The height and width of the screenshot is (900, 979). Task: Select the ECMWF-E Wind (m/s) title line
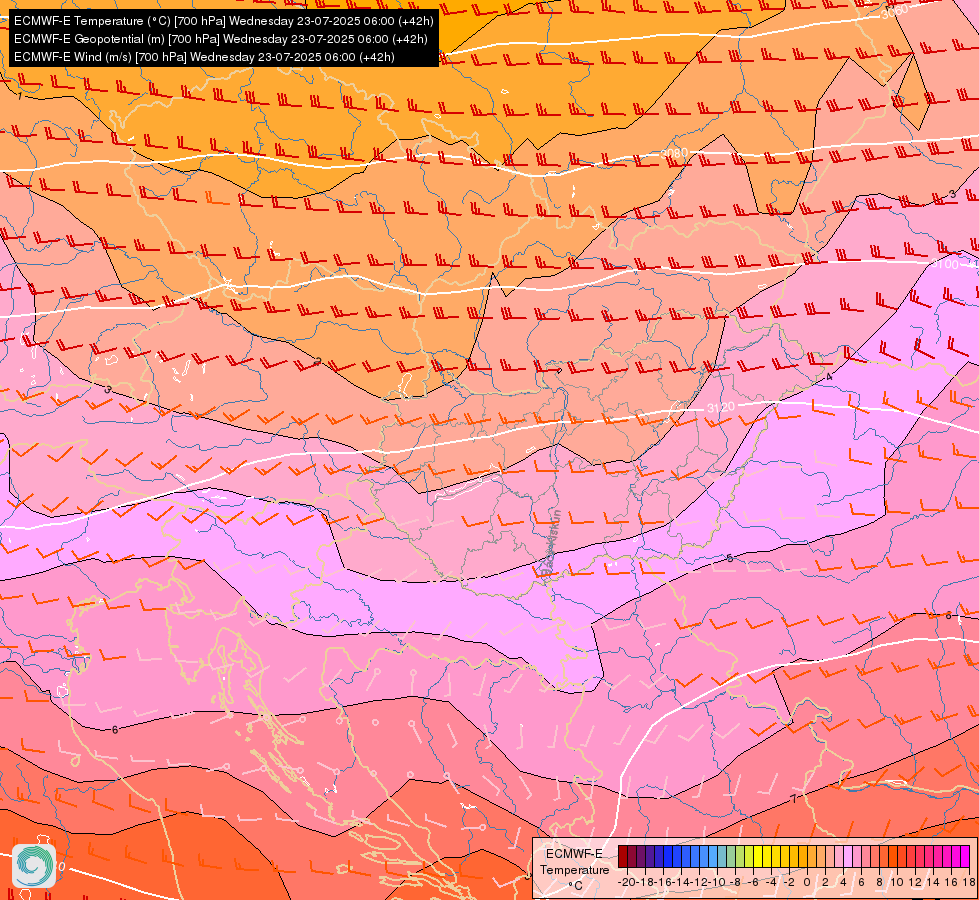(x=204, y=57)
